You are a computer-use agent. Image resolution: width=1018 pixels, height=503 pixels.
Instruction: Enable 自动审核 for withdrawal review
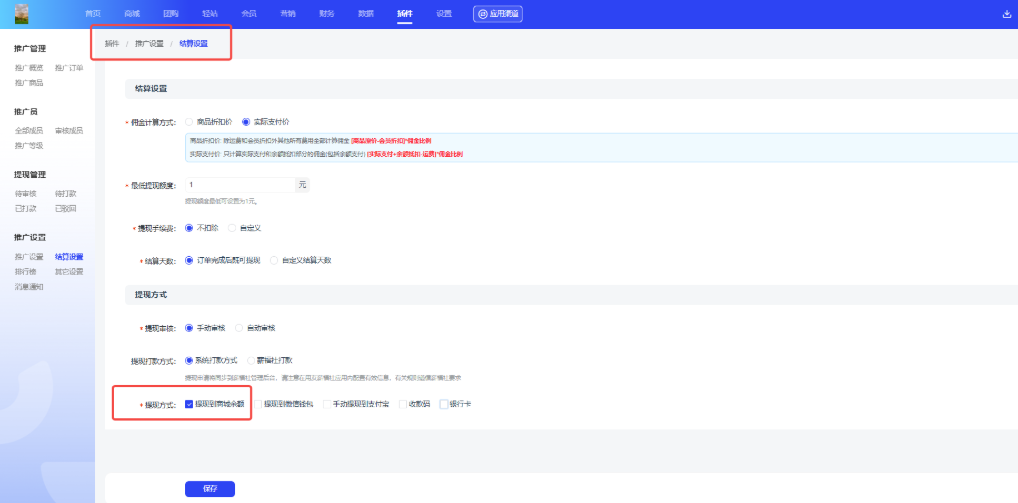pos(238,327)
